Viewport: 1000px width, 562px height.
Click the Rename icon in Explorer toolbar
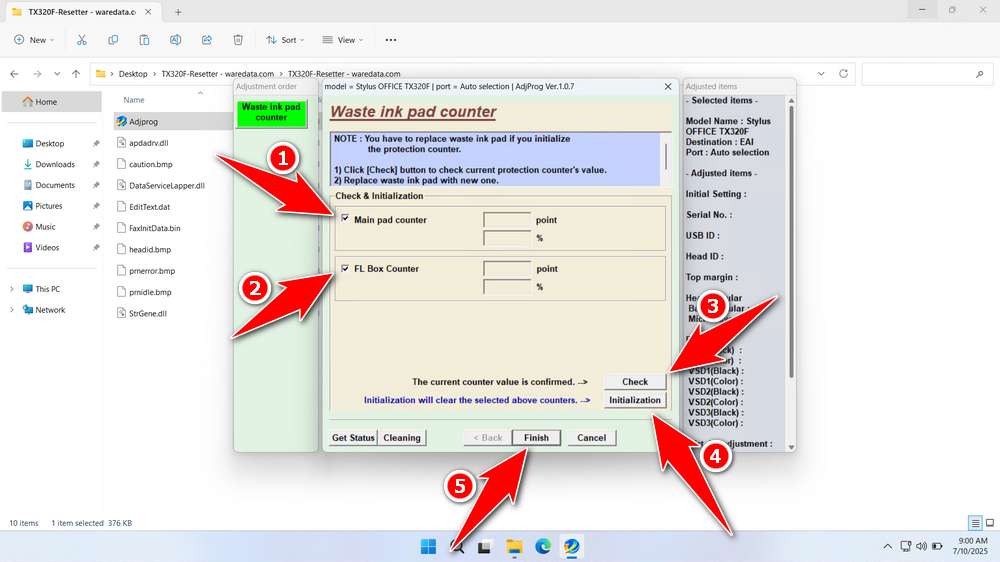175,40
